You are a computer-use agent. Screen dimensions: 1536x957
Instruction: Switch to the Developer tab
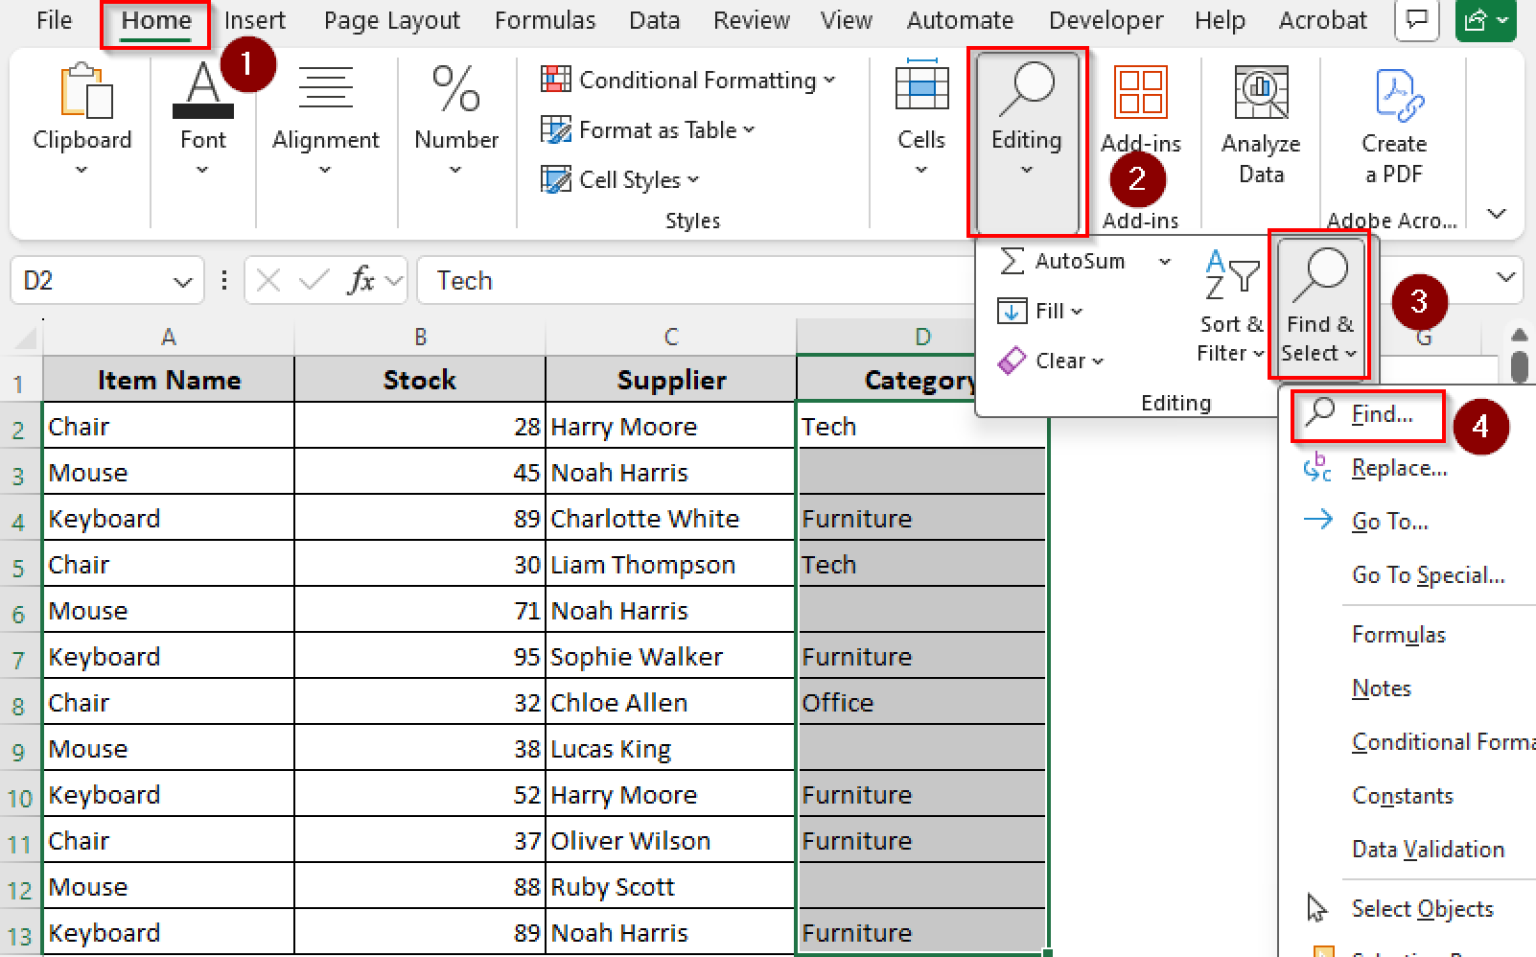pyautogui.click(x=1106, y=20)
